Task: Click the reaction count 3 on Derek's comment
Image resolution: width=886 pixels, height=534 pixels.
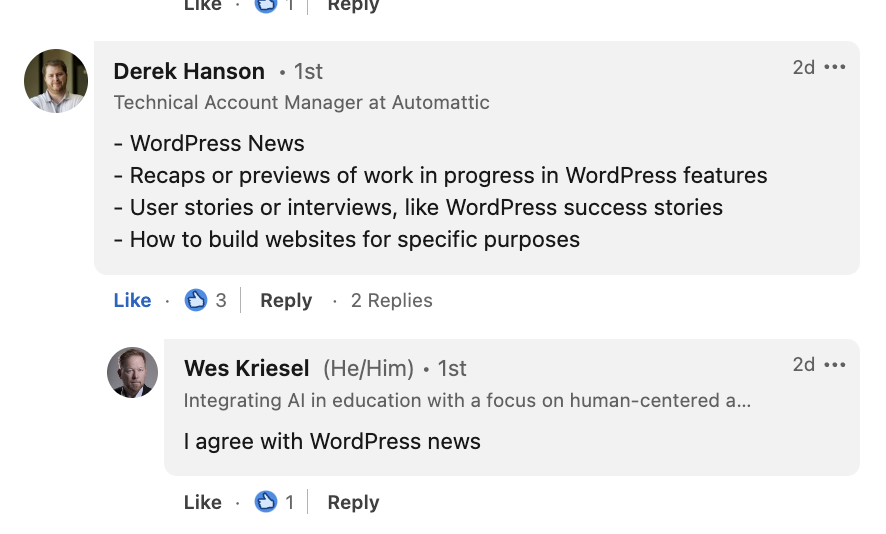Action: pyautogui.click(x=221, y=300)
